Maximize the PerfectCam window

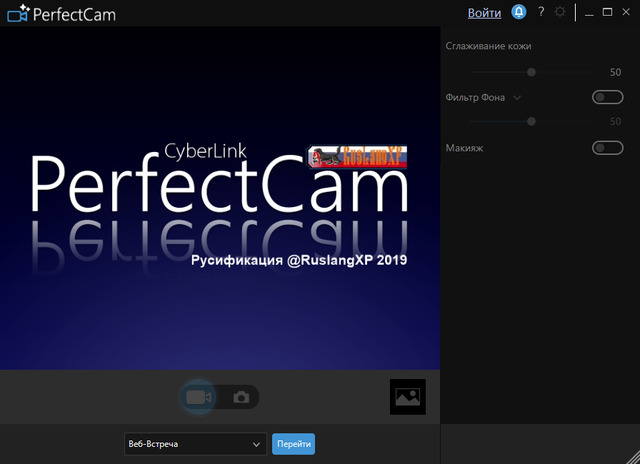pyautogui.click(x=607, y=12)
